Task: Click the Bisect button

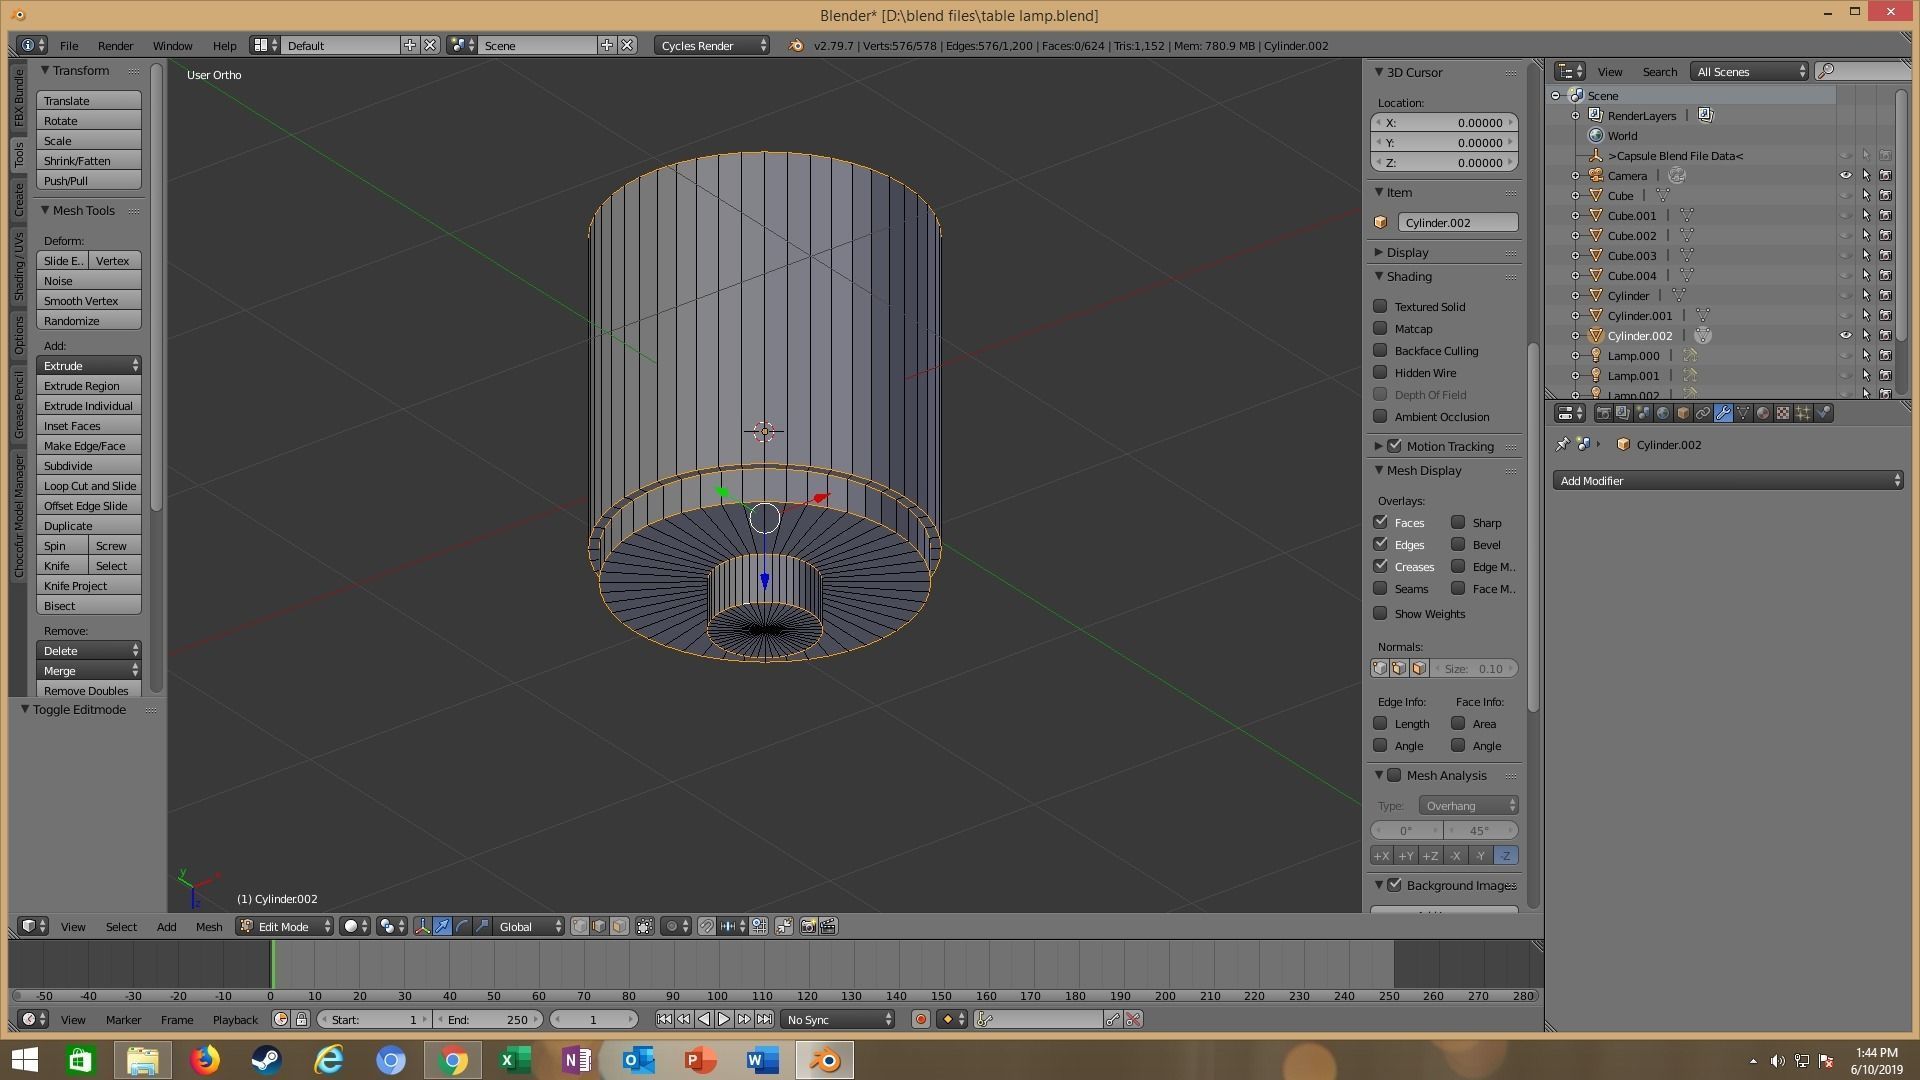Action: pos(89,606)
